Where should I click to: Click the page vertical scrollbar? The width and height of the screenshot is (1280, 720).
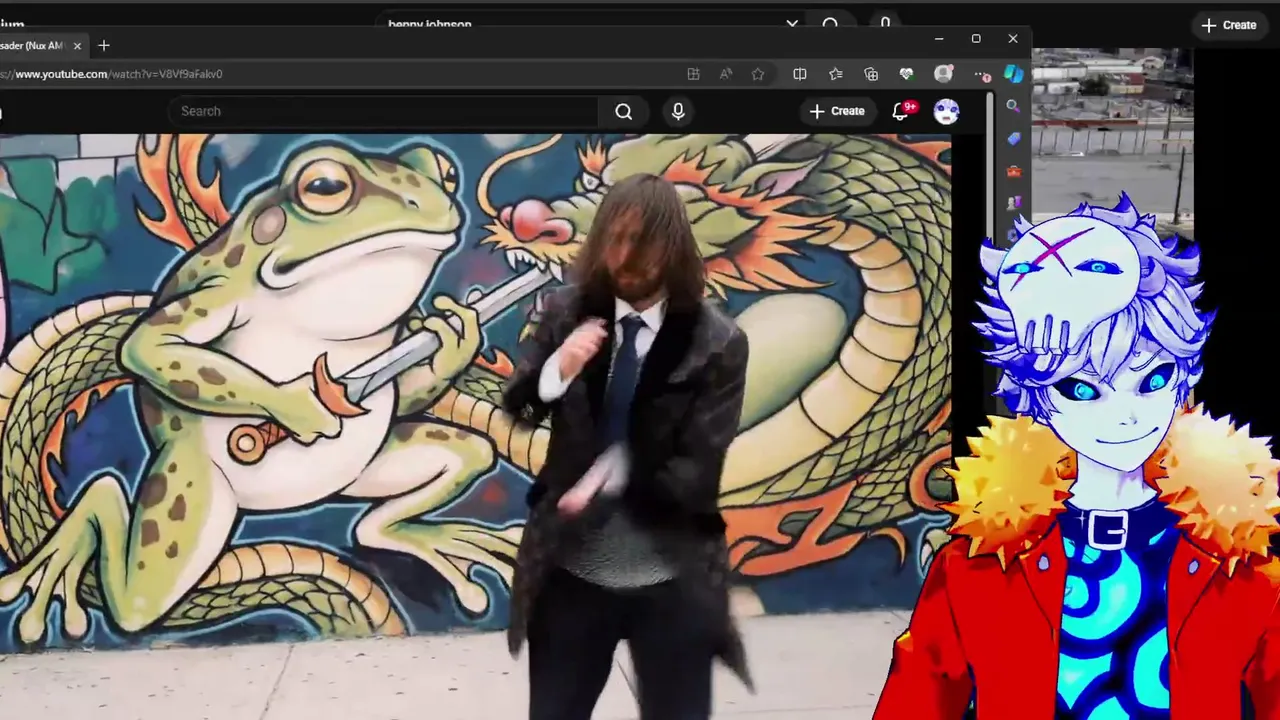[x=990, y=165]
